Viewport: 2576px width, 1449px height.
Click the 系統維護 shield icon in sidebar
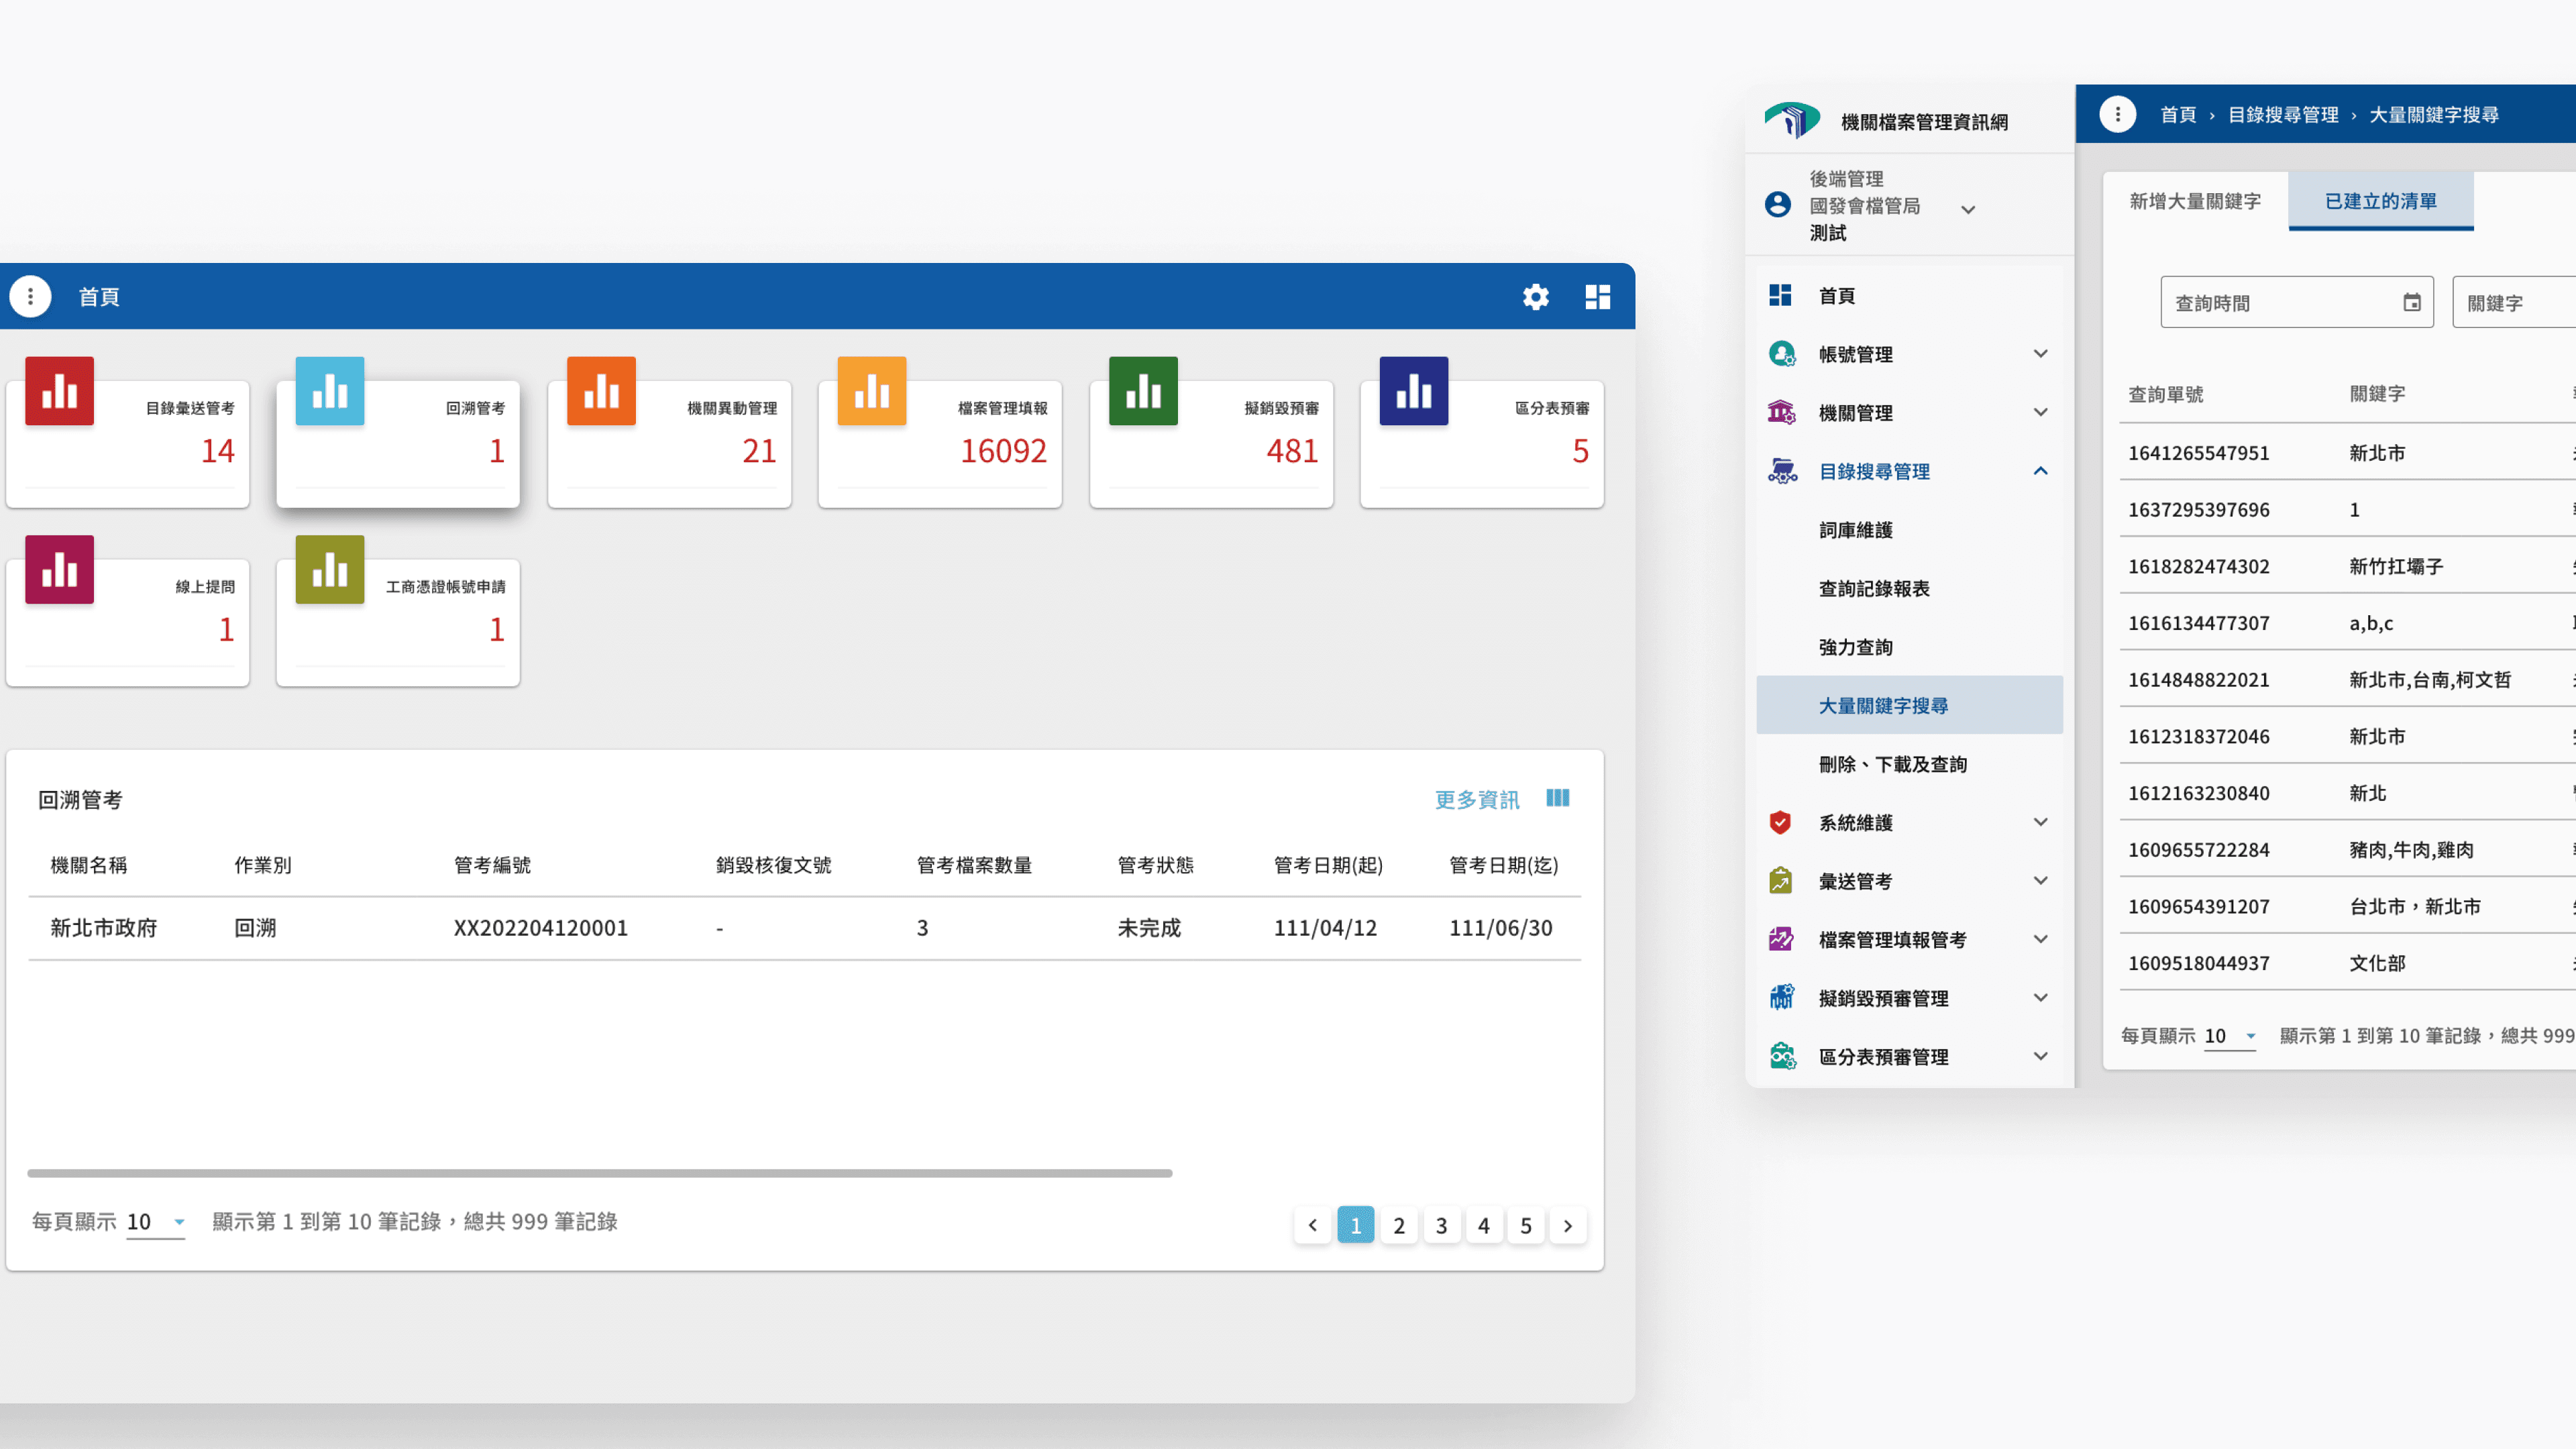point(1780,822)
